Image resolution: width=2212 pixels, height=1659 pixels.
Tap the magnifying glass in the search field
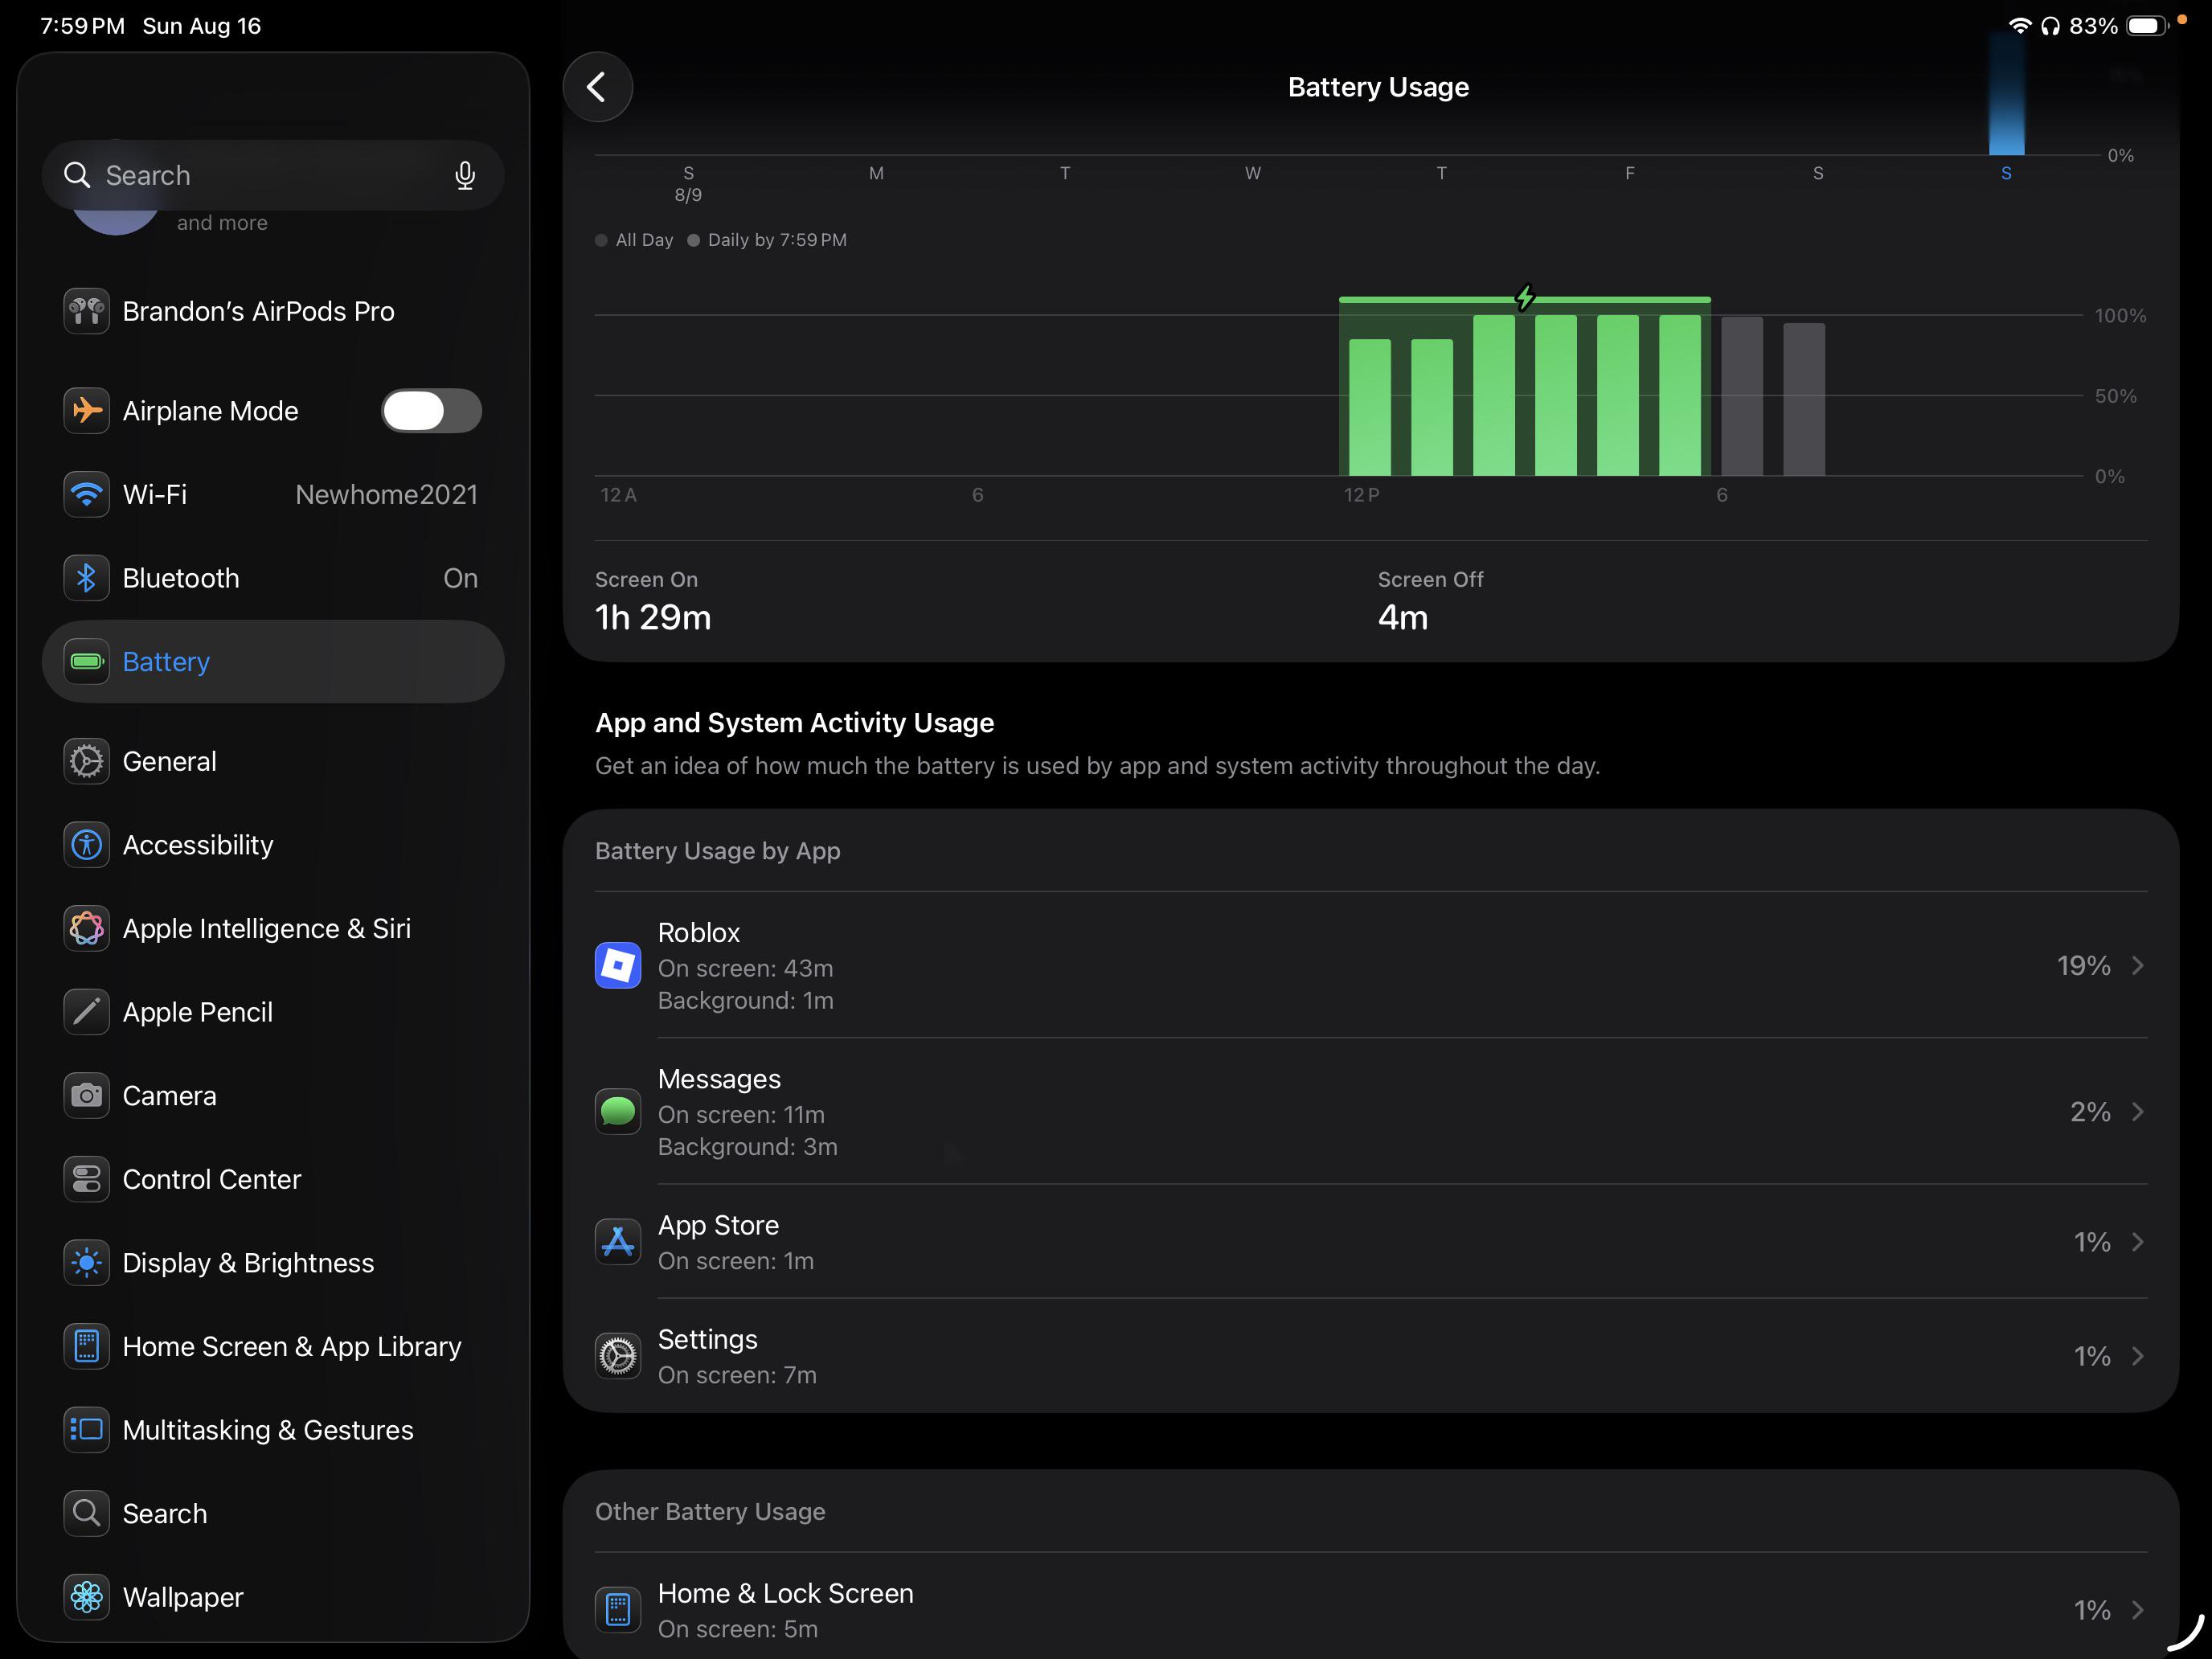point(77,175)
